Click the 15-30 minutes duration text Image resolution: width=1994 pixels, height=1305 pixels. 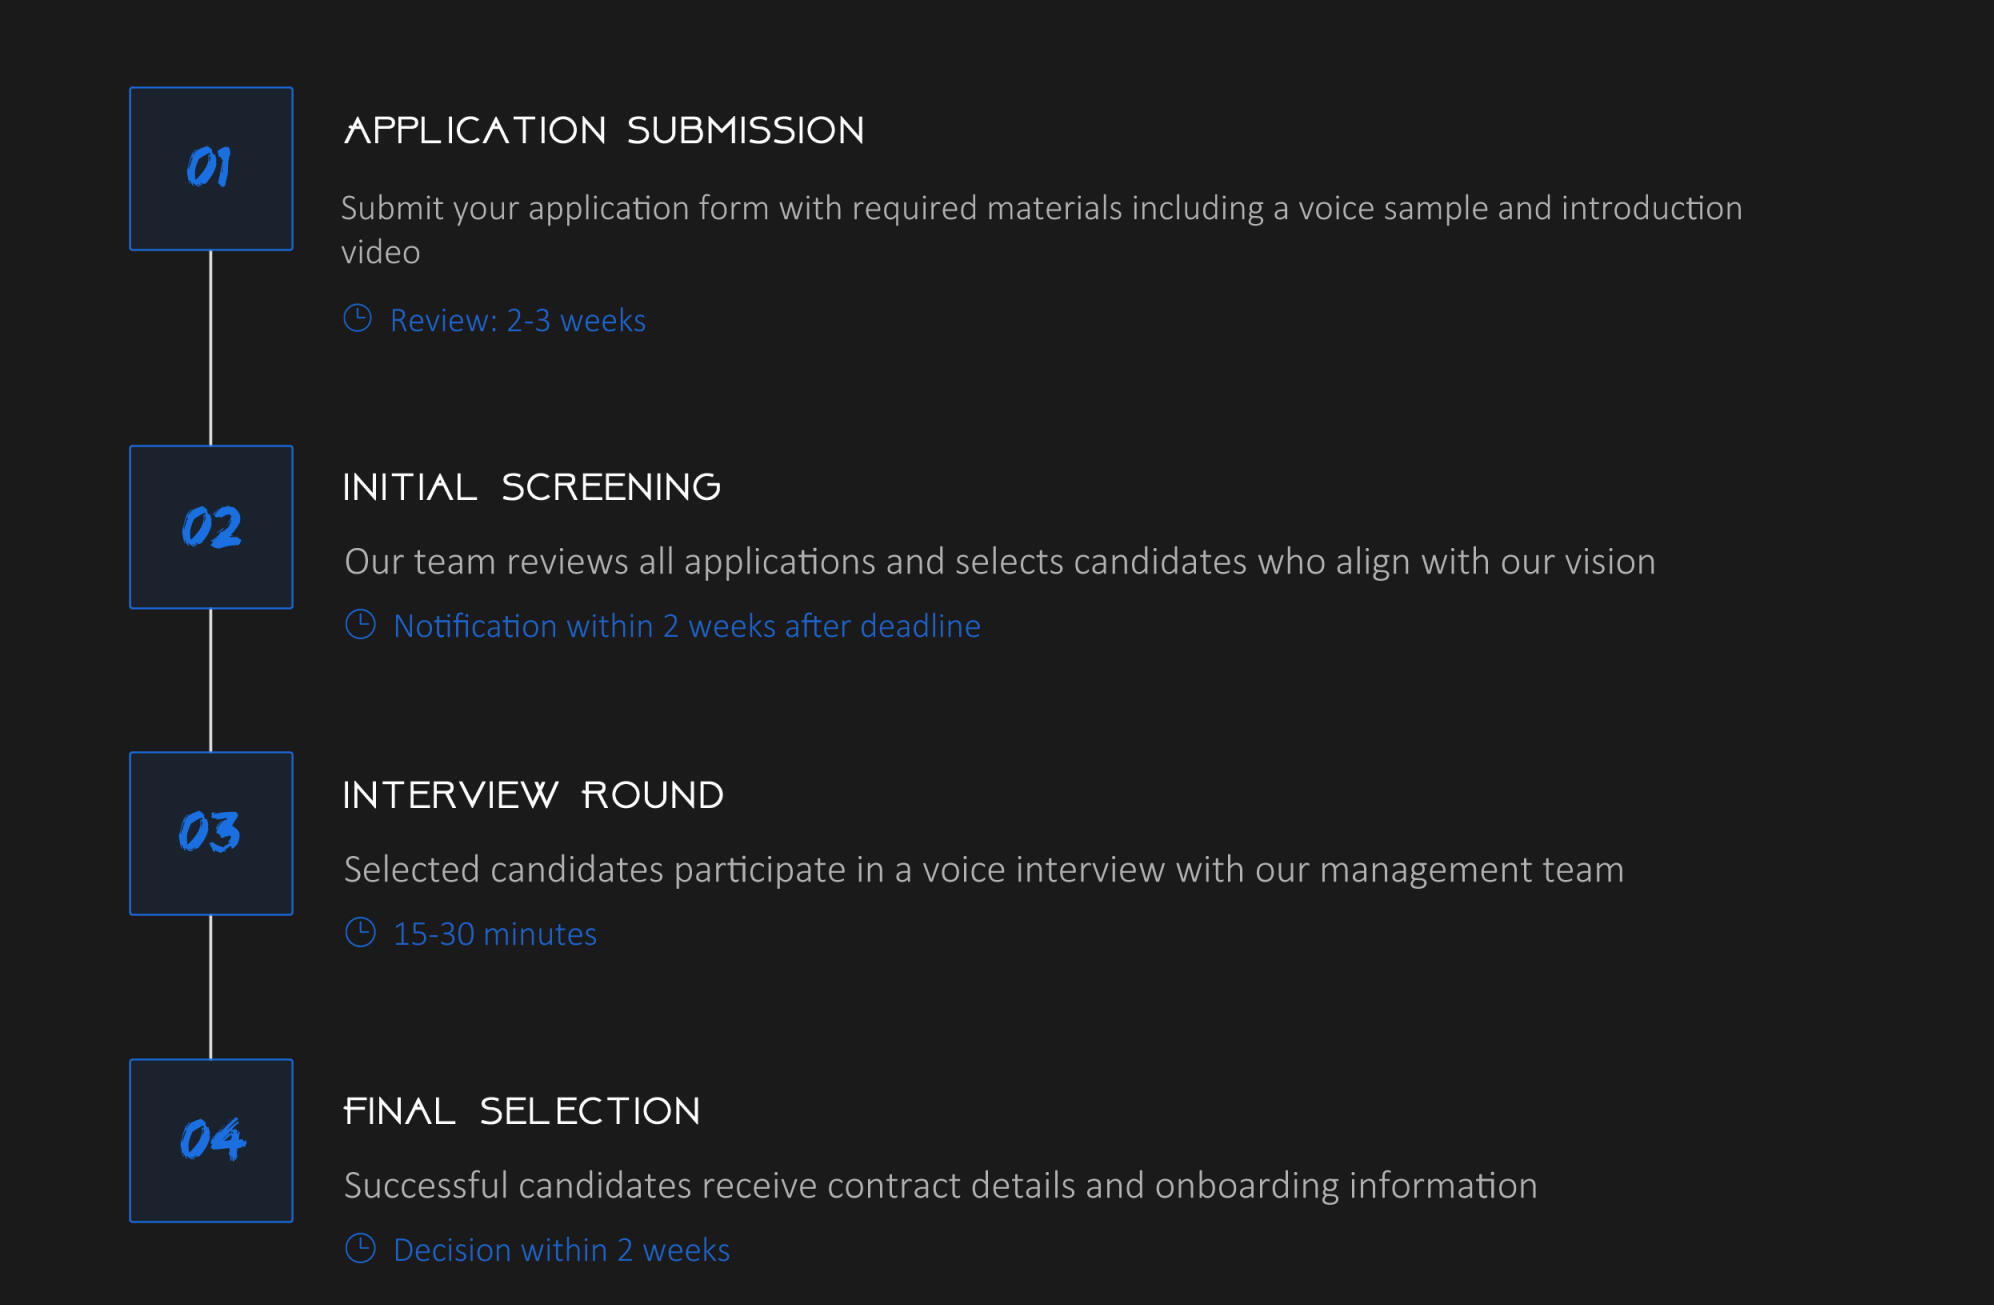point(495,934)
